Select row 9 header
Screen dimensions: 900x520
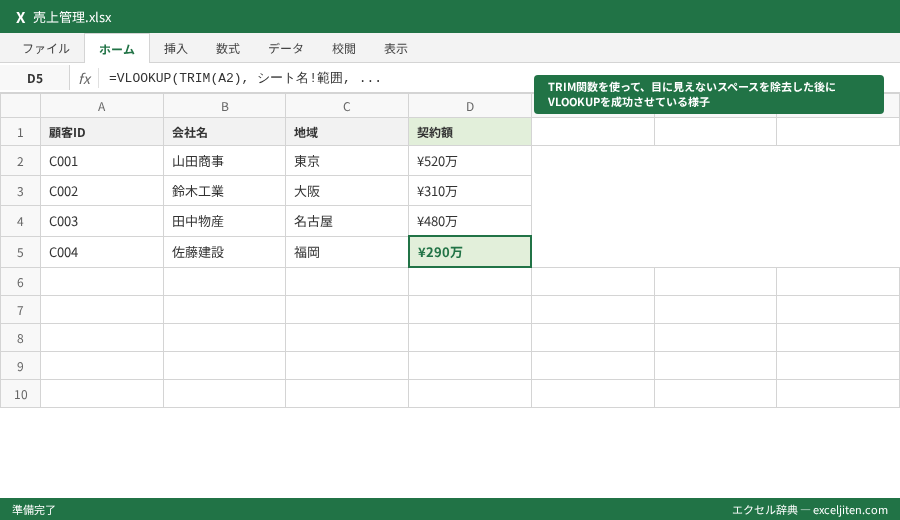click(20, 366)
